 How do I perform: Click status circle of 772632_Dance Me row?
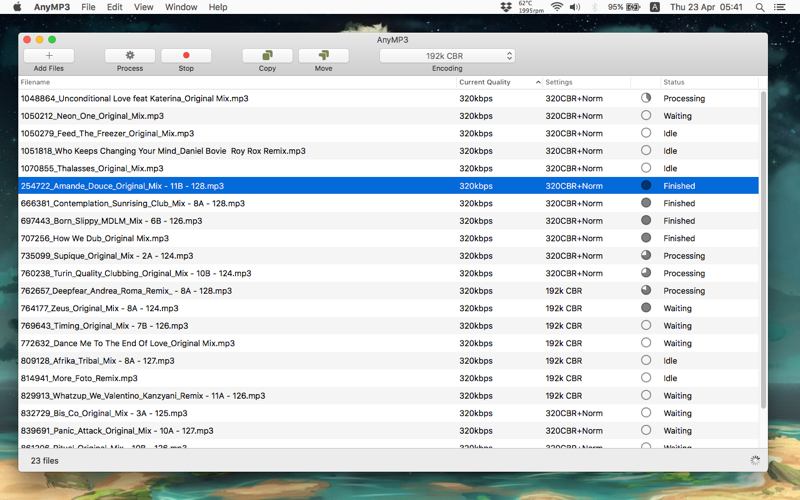(x=646, y=342)
